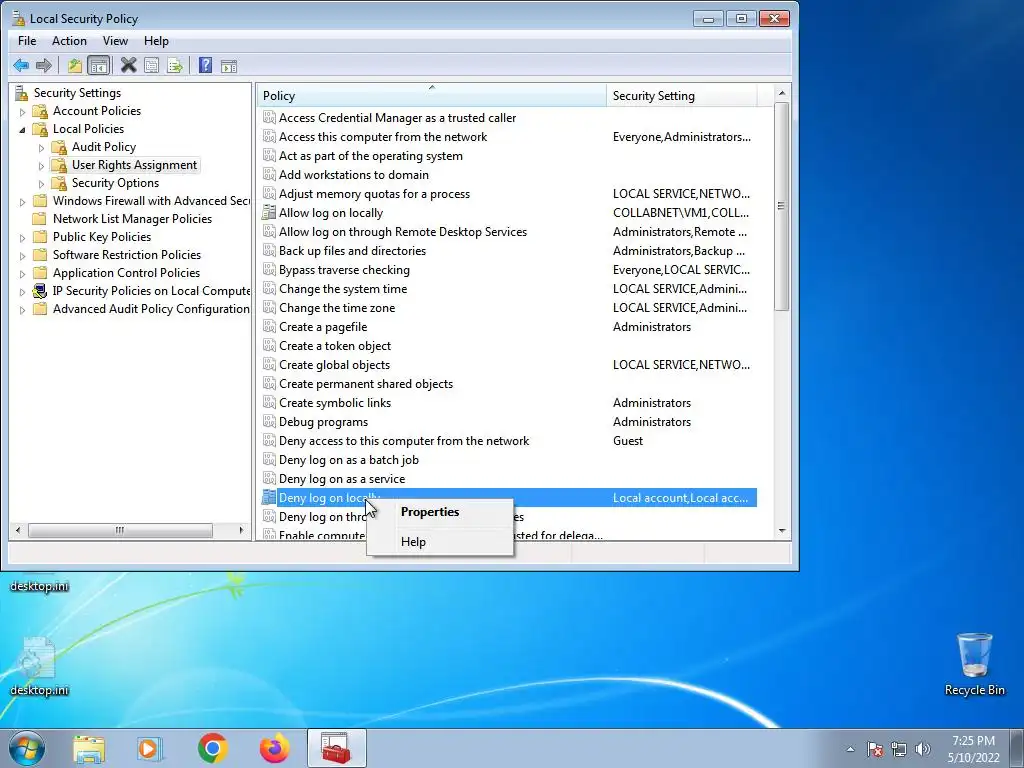
Task: Click the Export List toolbar icon
Action: pyautogui.click(x=174, y=65)
